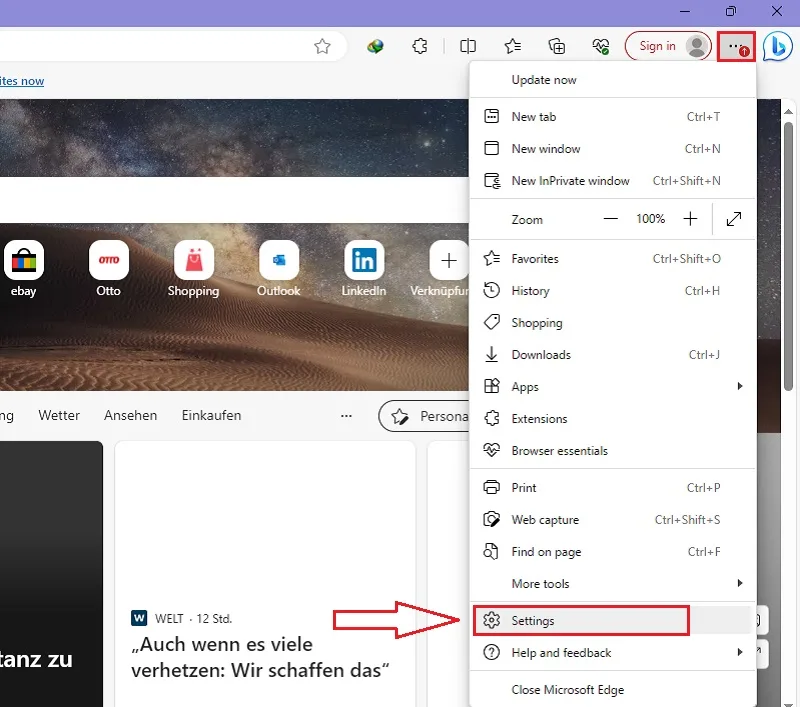Expand the Apps submenu
Screen dimensions: 800x707
(x=612, y=387)
